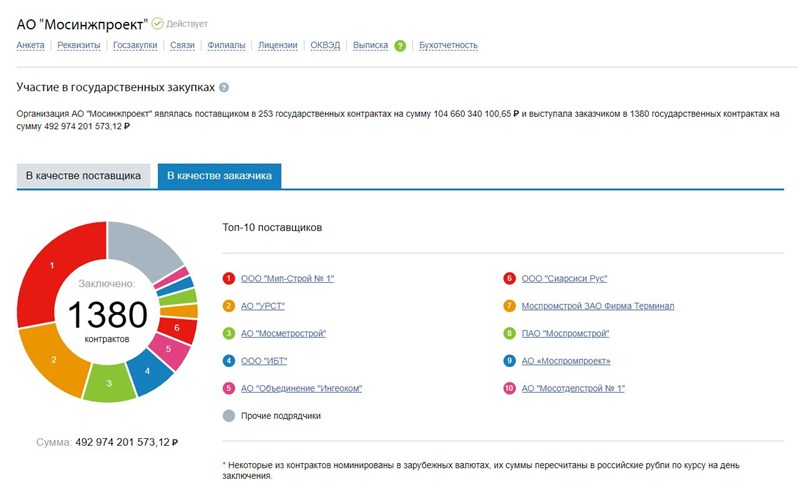Click legend badge number 10 (pink)
This screenshot has height=501, width=798.
pos(509,388)
